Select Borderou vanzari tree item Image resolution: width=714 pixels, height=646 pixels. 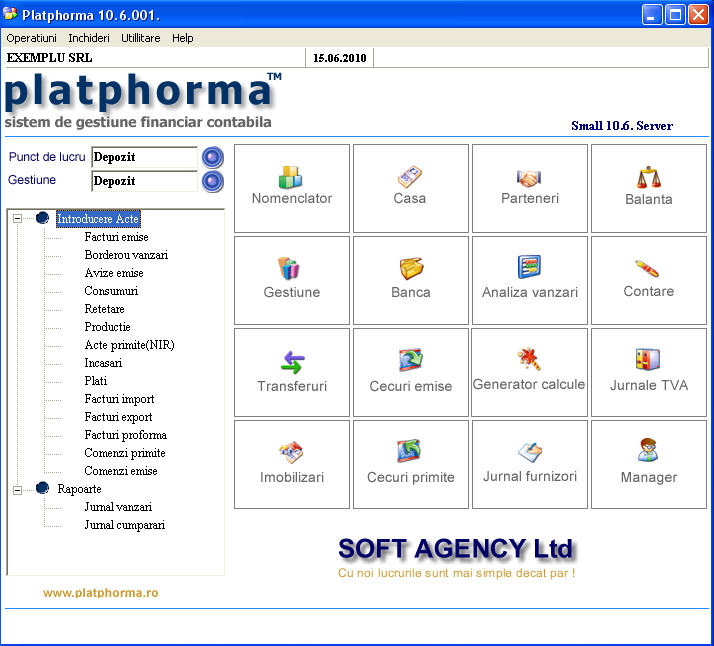126,255
